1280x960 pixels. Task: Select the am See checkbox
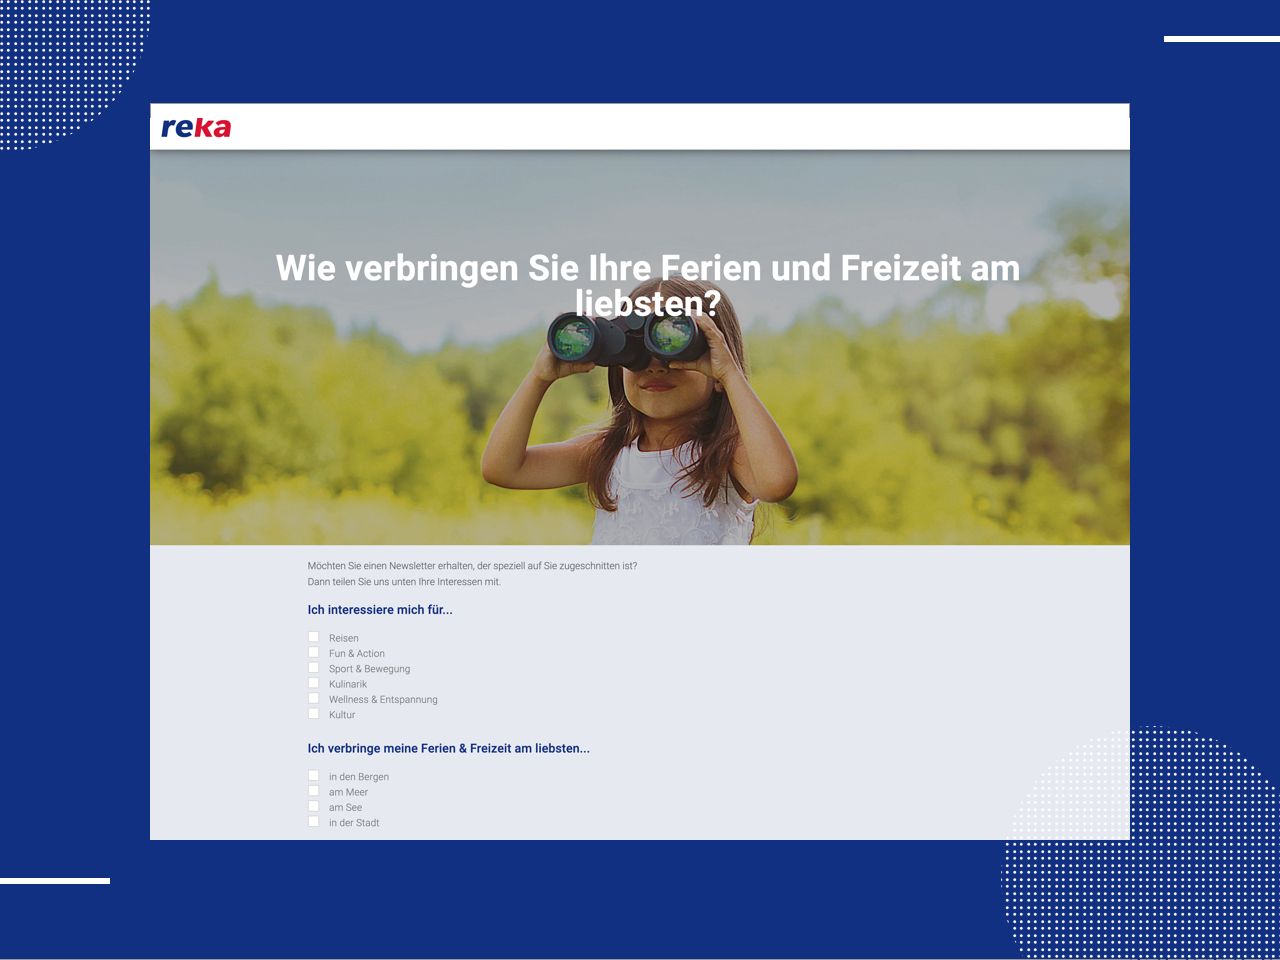[x=313, y=806]
